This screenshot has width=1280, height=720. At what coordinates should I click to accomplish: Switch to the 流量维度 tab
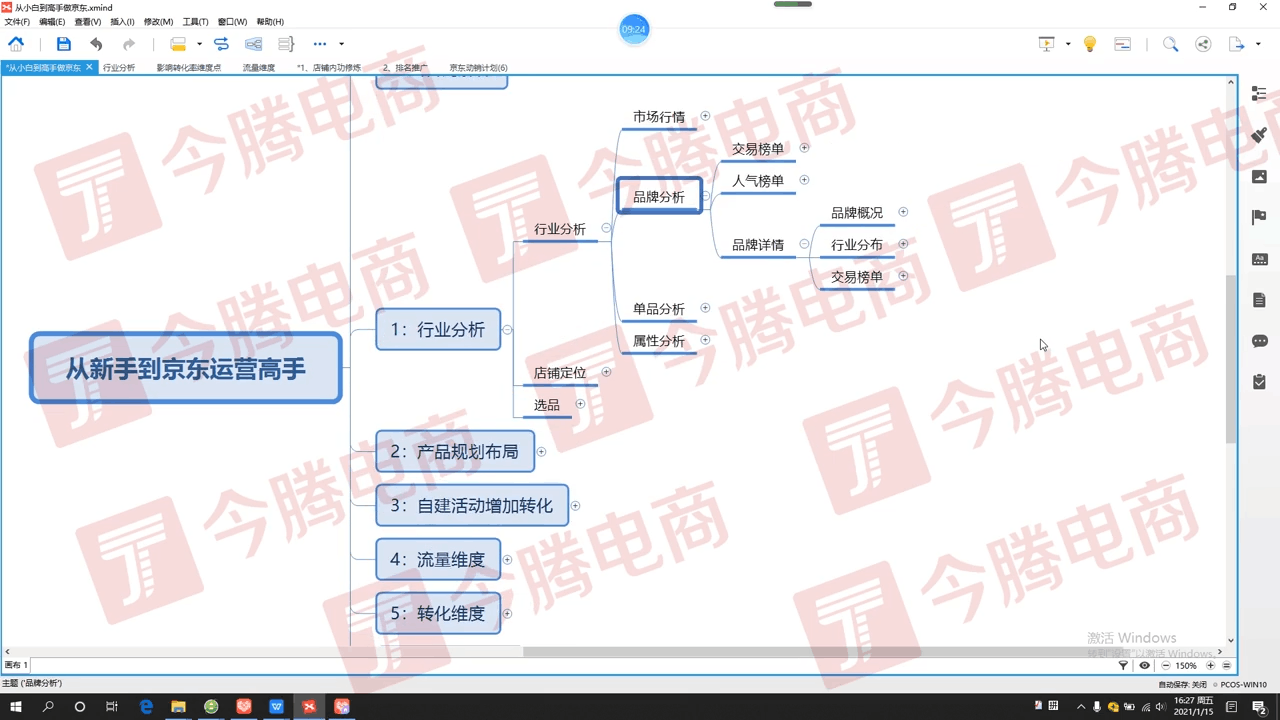pyautogui.click(x=259, y=68)
